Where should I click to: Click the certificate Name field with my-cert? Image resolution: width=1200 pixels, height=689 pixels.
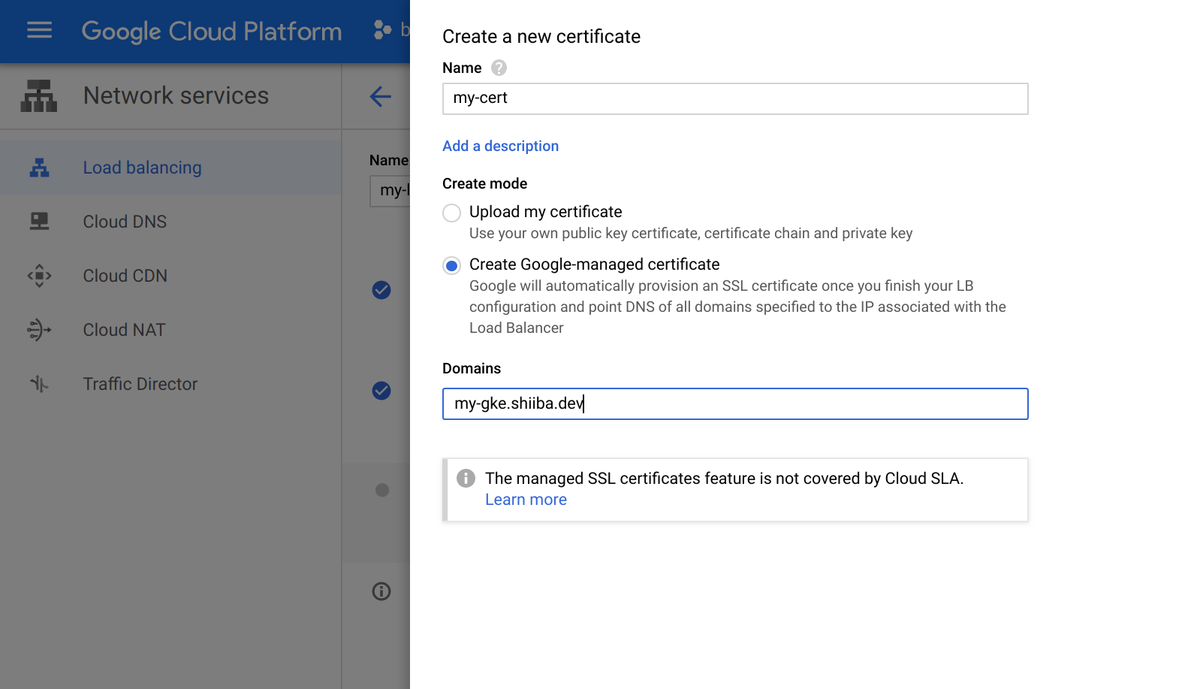pos(735,98)
